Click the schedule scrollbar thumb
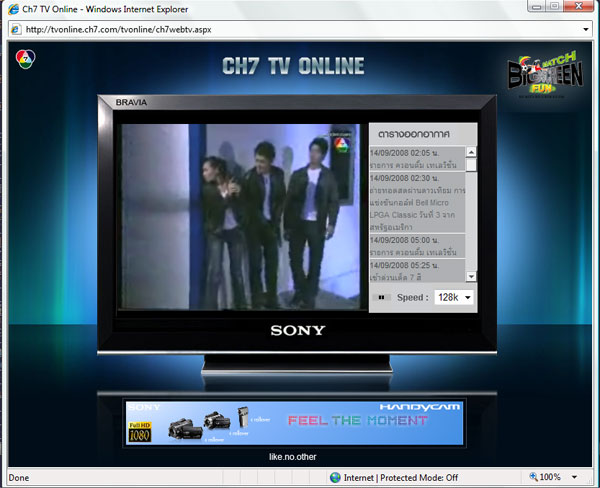 [471, 165]
